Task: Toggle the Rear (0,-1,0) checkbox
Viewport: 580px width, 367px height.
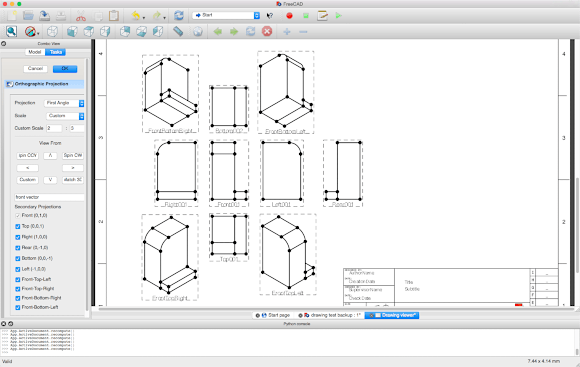Action: tap(17, 248)
